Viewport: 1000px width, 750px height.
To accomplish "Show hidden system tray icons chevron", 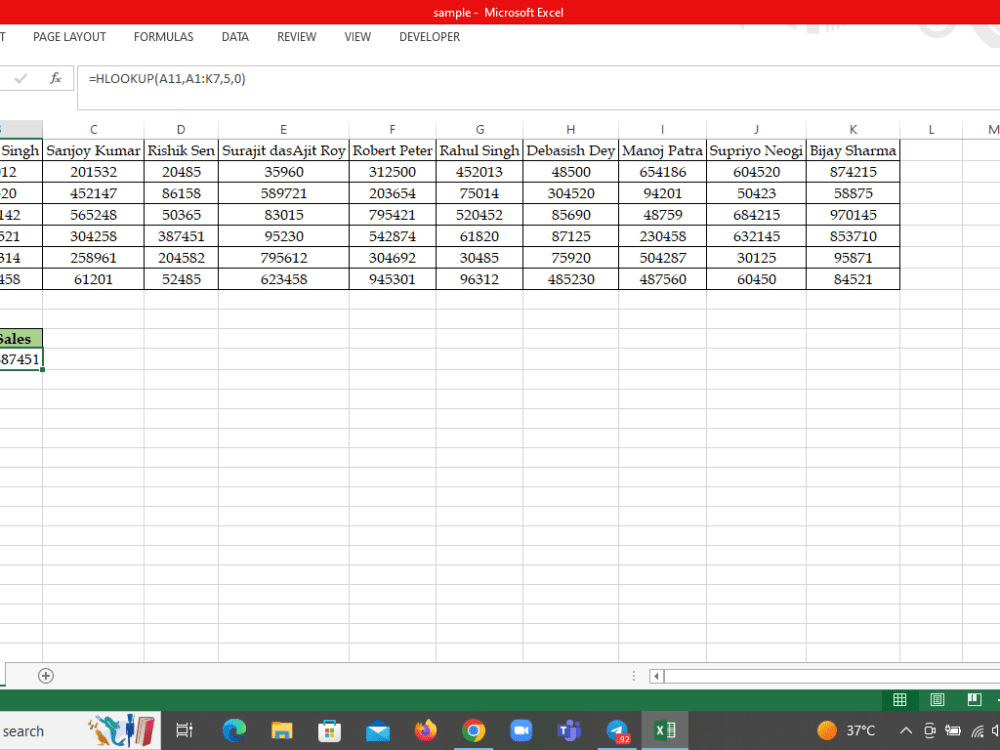I will [x=906, y=731].
